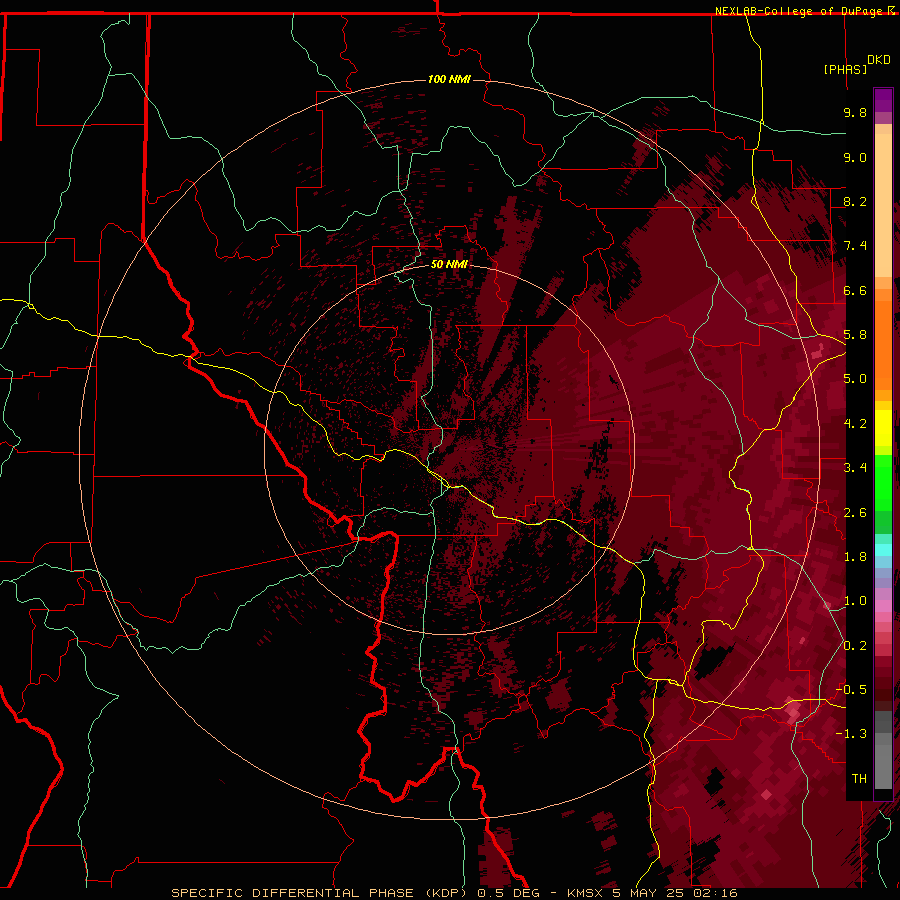
Task: Click the 5.0 scale value
Action: (855, 379)
